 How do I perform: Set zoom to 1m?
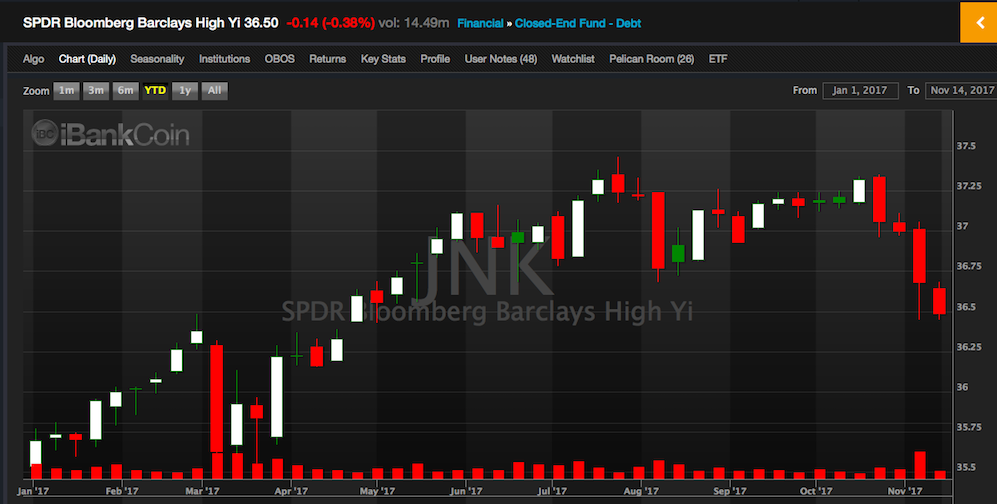pyautogui.click(x=66, y=90)
